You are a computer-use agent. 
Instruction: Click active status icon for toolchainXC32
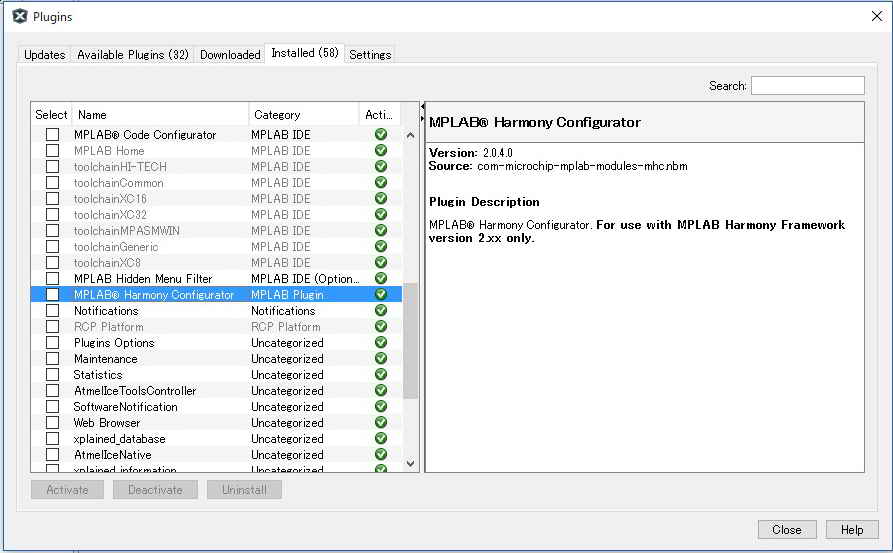(x=381, y=214)
